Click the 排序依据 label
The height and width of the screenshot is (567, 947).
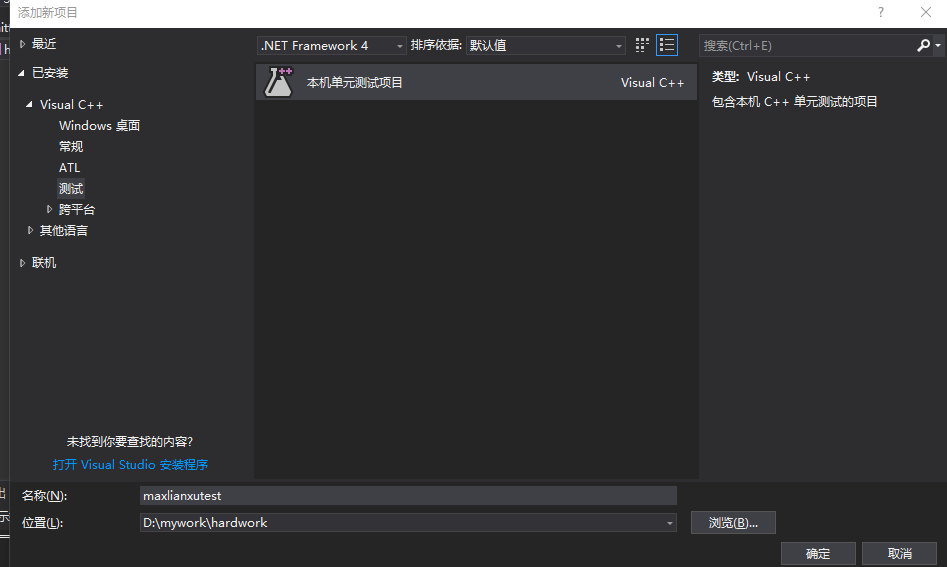click(x=436, y=45)
